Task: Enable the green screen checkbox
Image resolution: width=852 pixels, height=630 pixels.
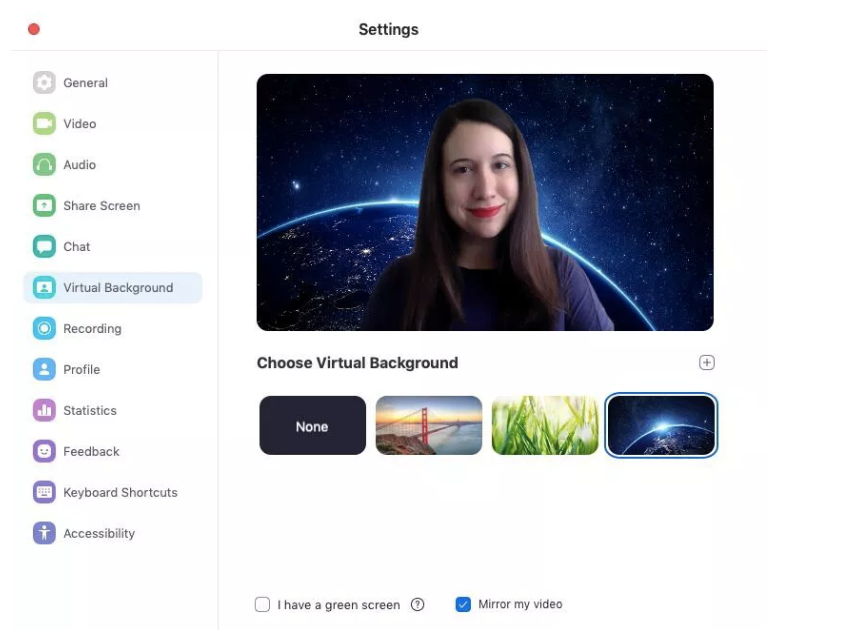Action: coord(262,604)
